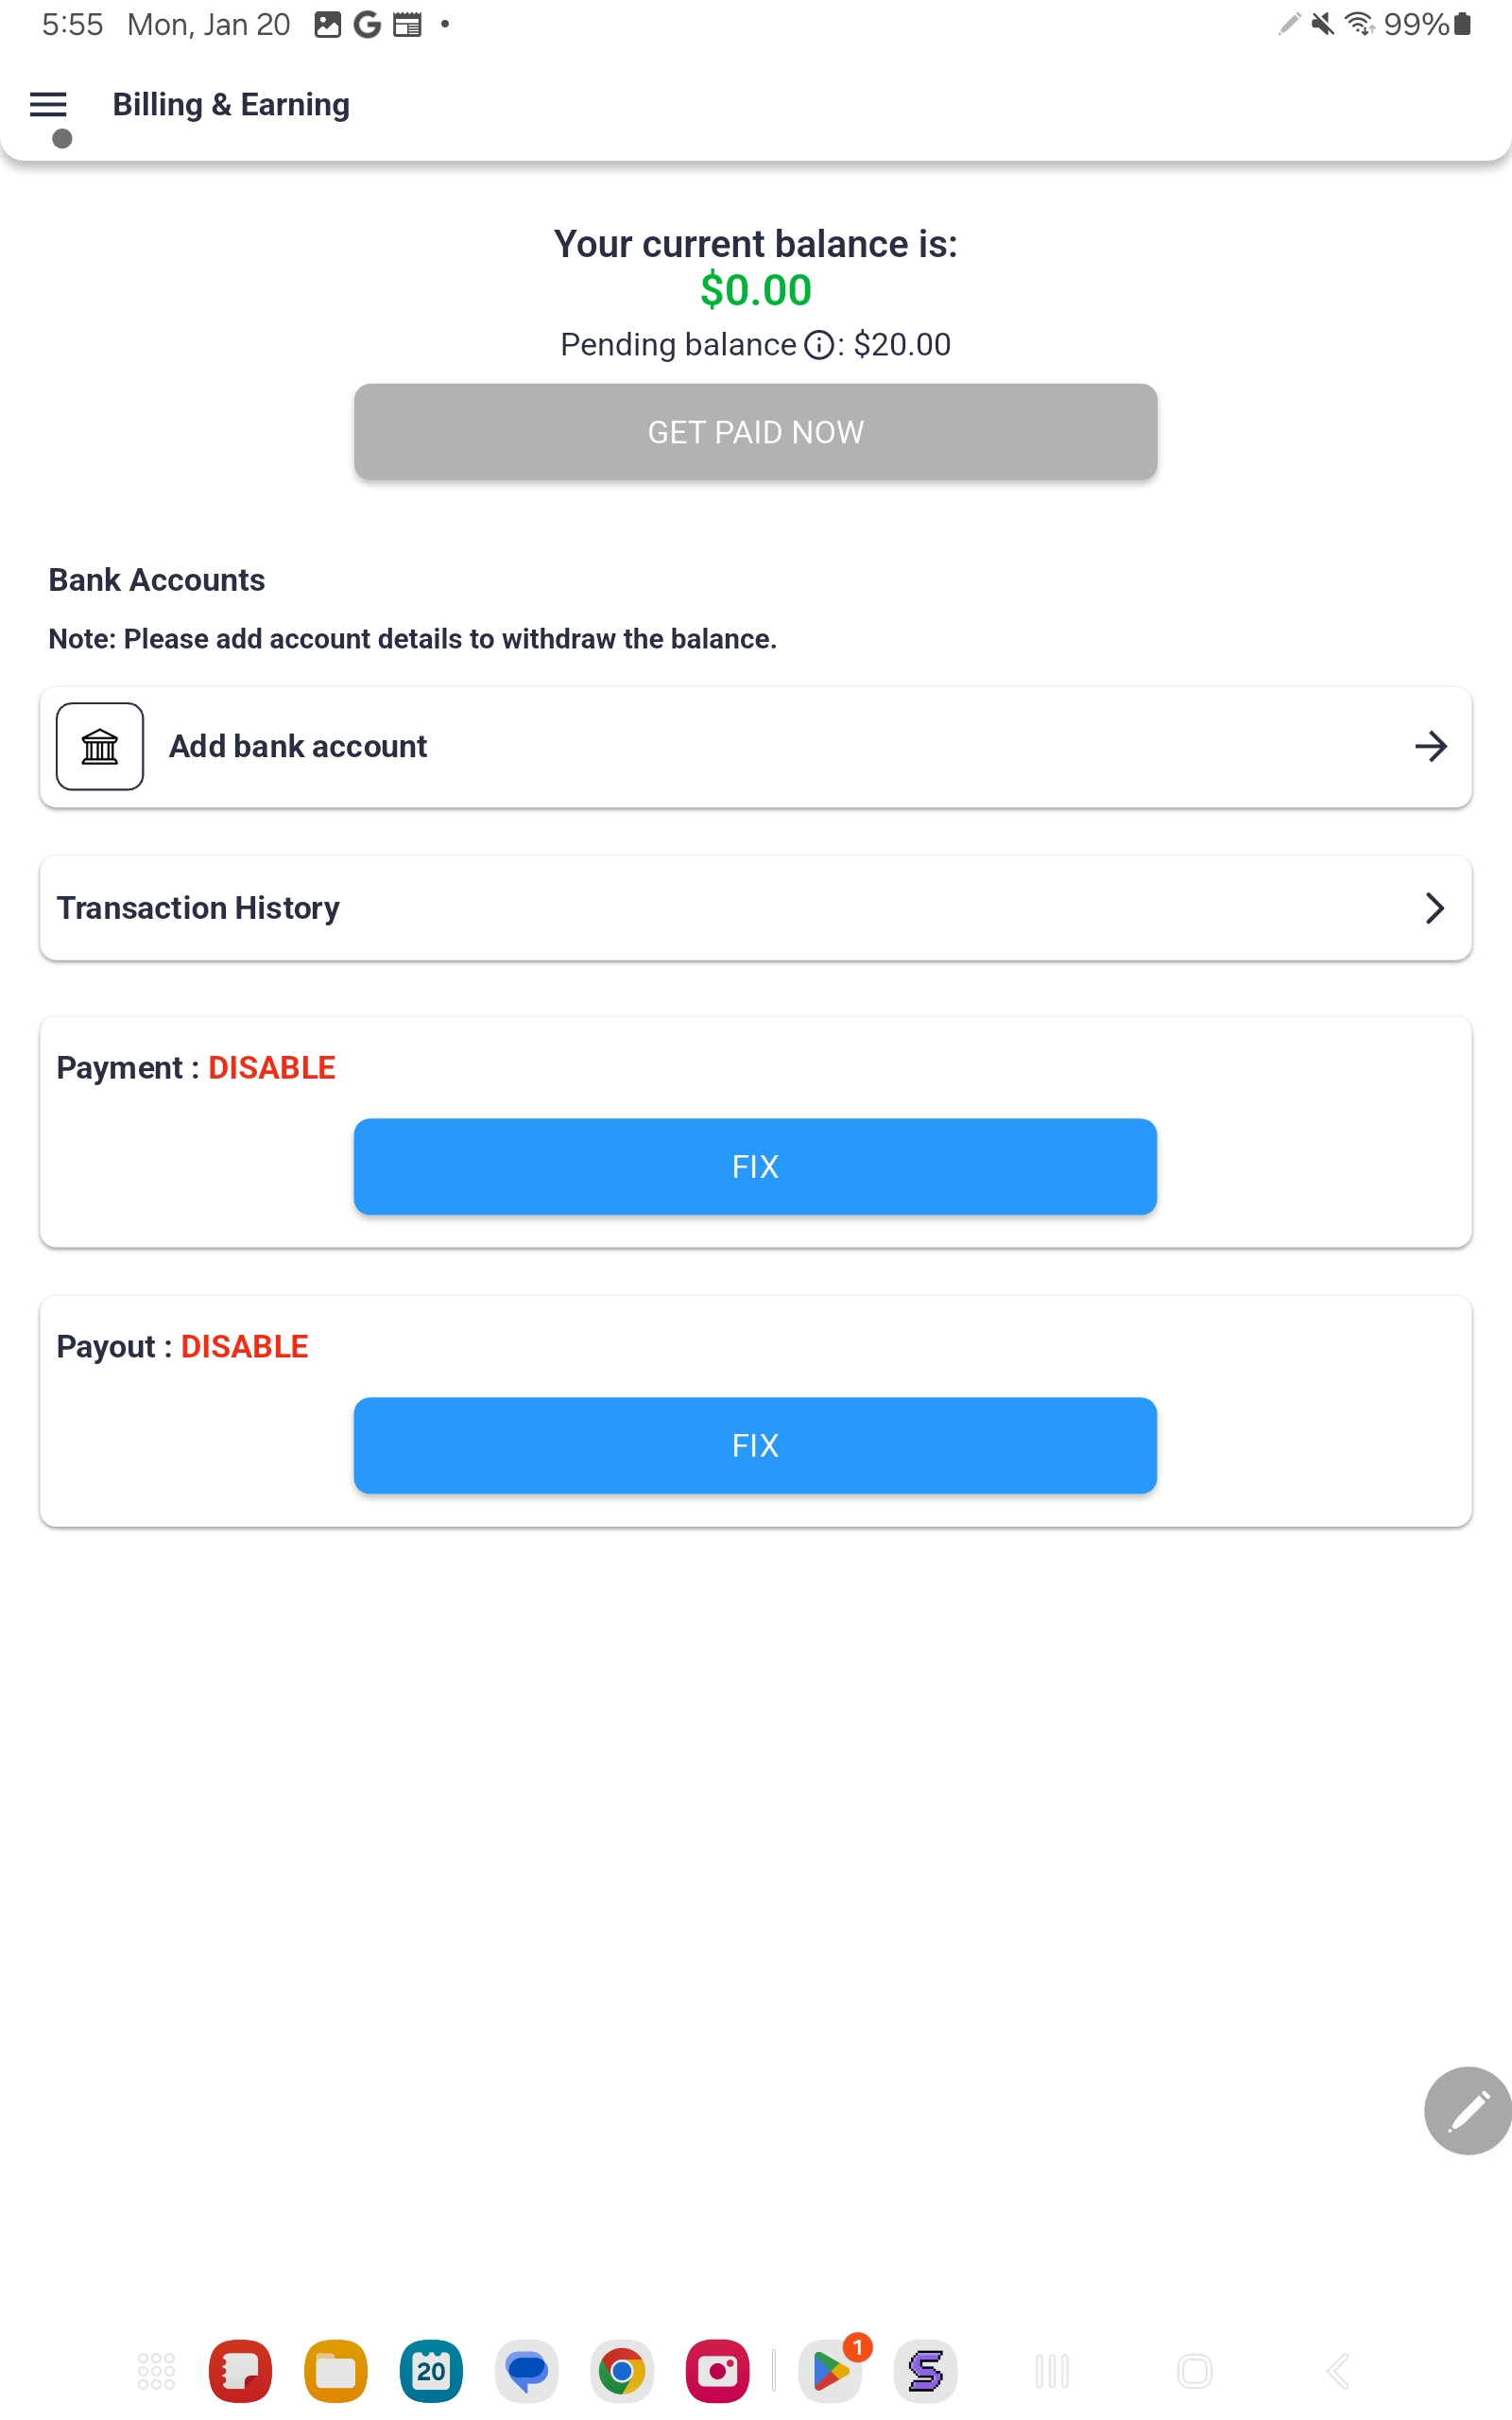Expand the Transaction History chevron
Image resolution: width=1512 pixels, height=2420 pixels.
(x=1435, y=908)
